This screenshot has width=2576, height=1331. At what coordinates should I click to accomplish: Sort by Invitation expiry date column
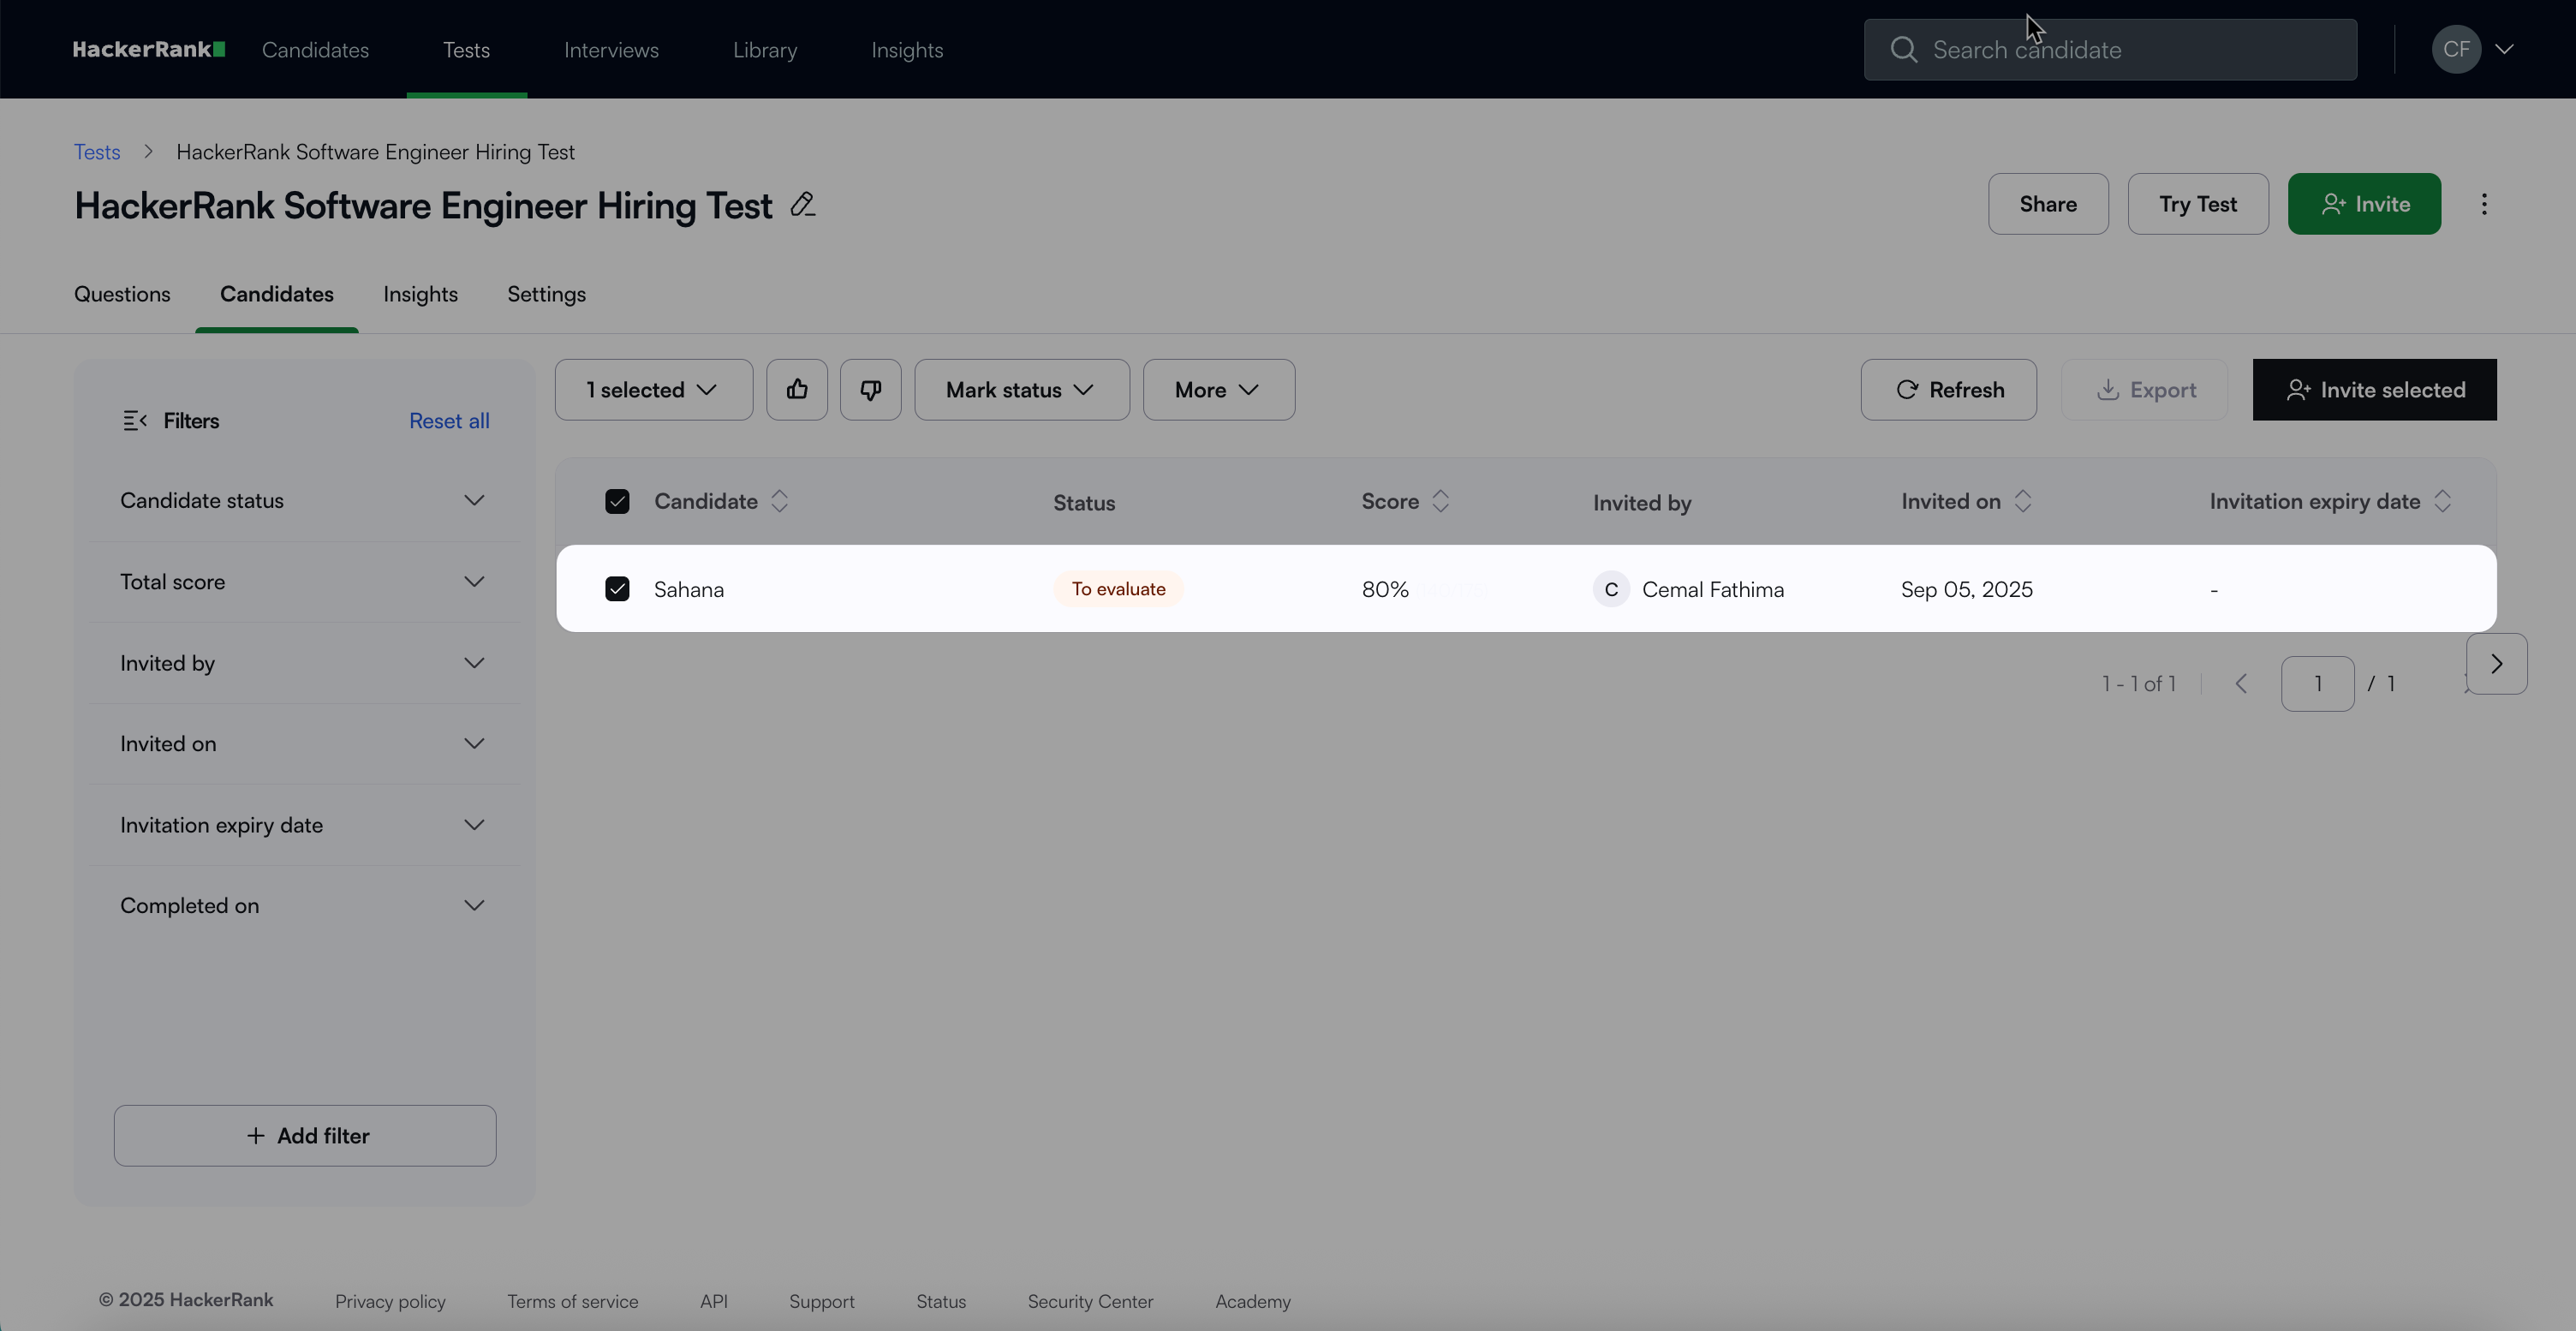tap(2442, 502)
